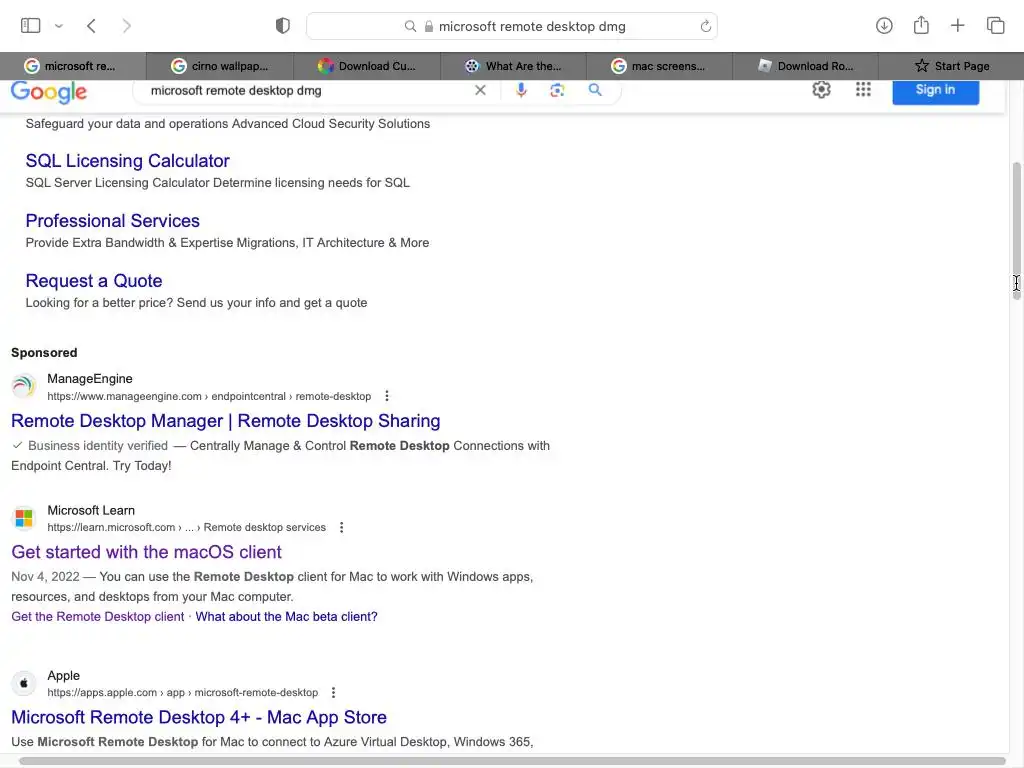Show tab overview

(x=995, y=25)
